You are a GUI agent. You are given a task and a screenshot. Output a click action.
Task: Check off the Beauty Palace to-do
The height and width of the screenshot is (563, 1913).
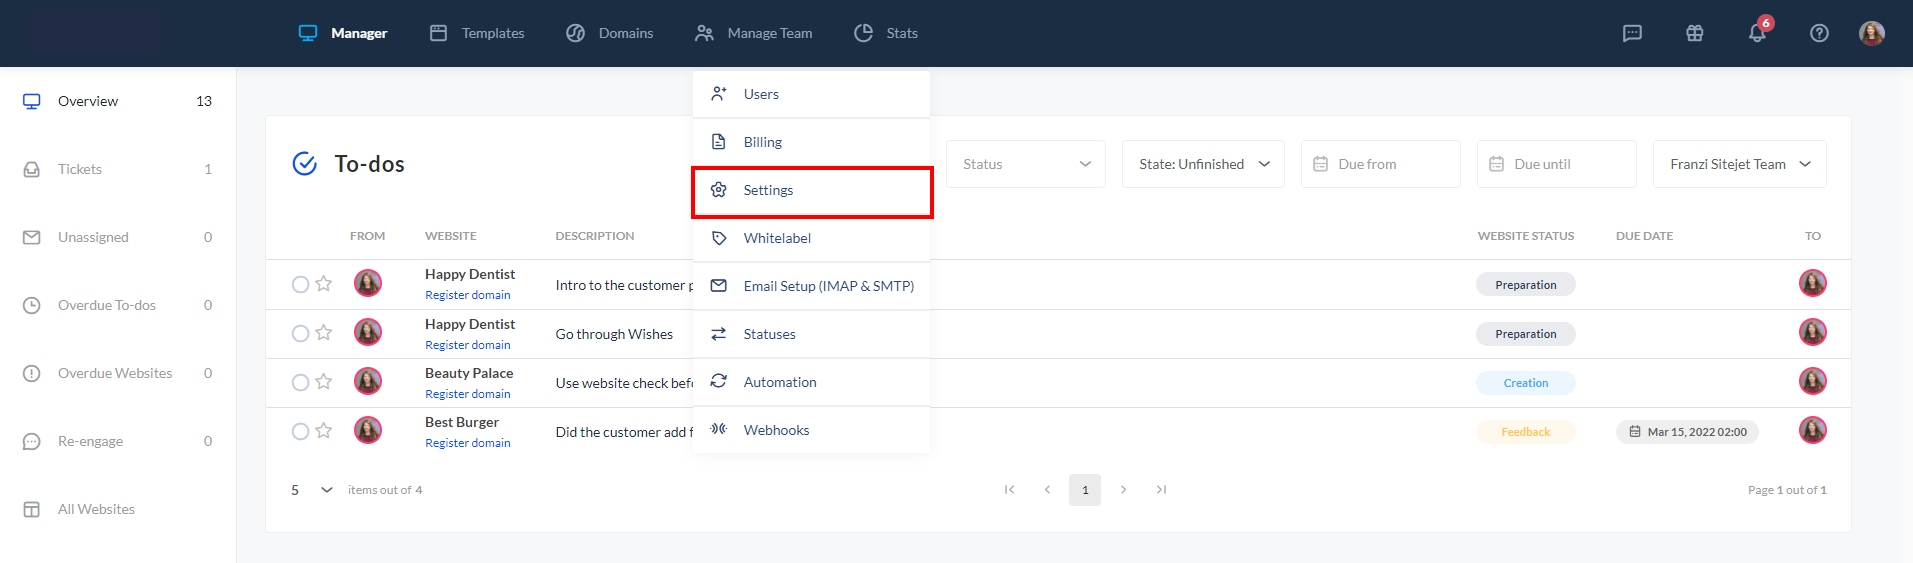(x=300, y=382)
